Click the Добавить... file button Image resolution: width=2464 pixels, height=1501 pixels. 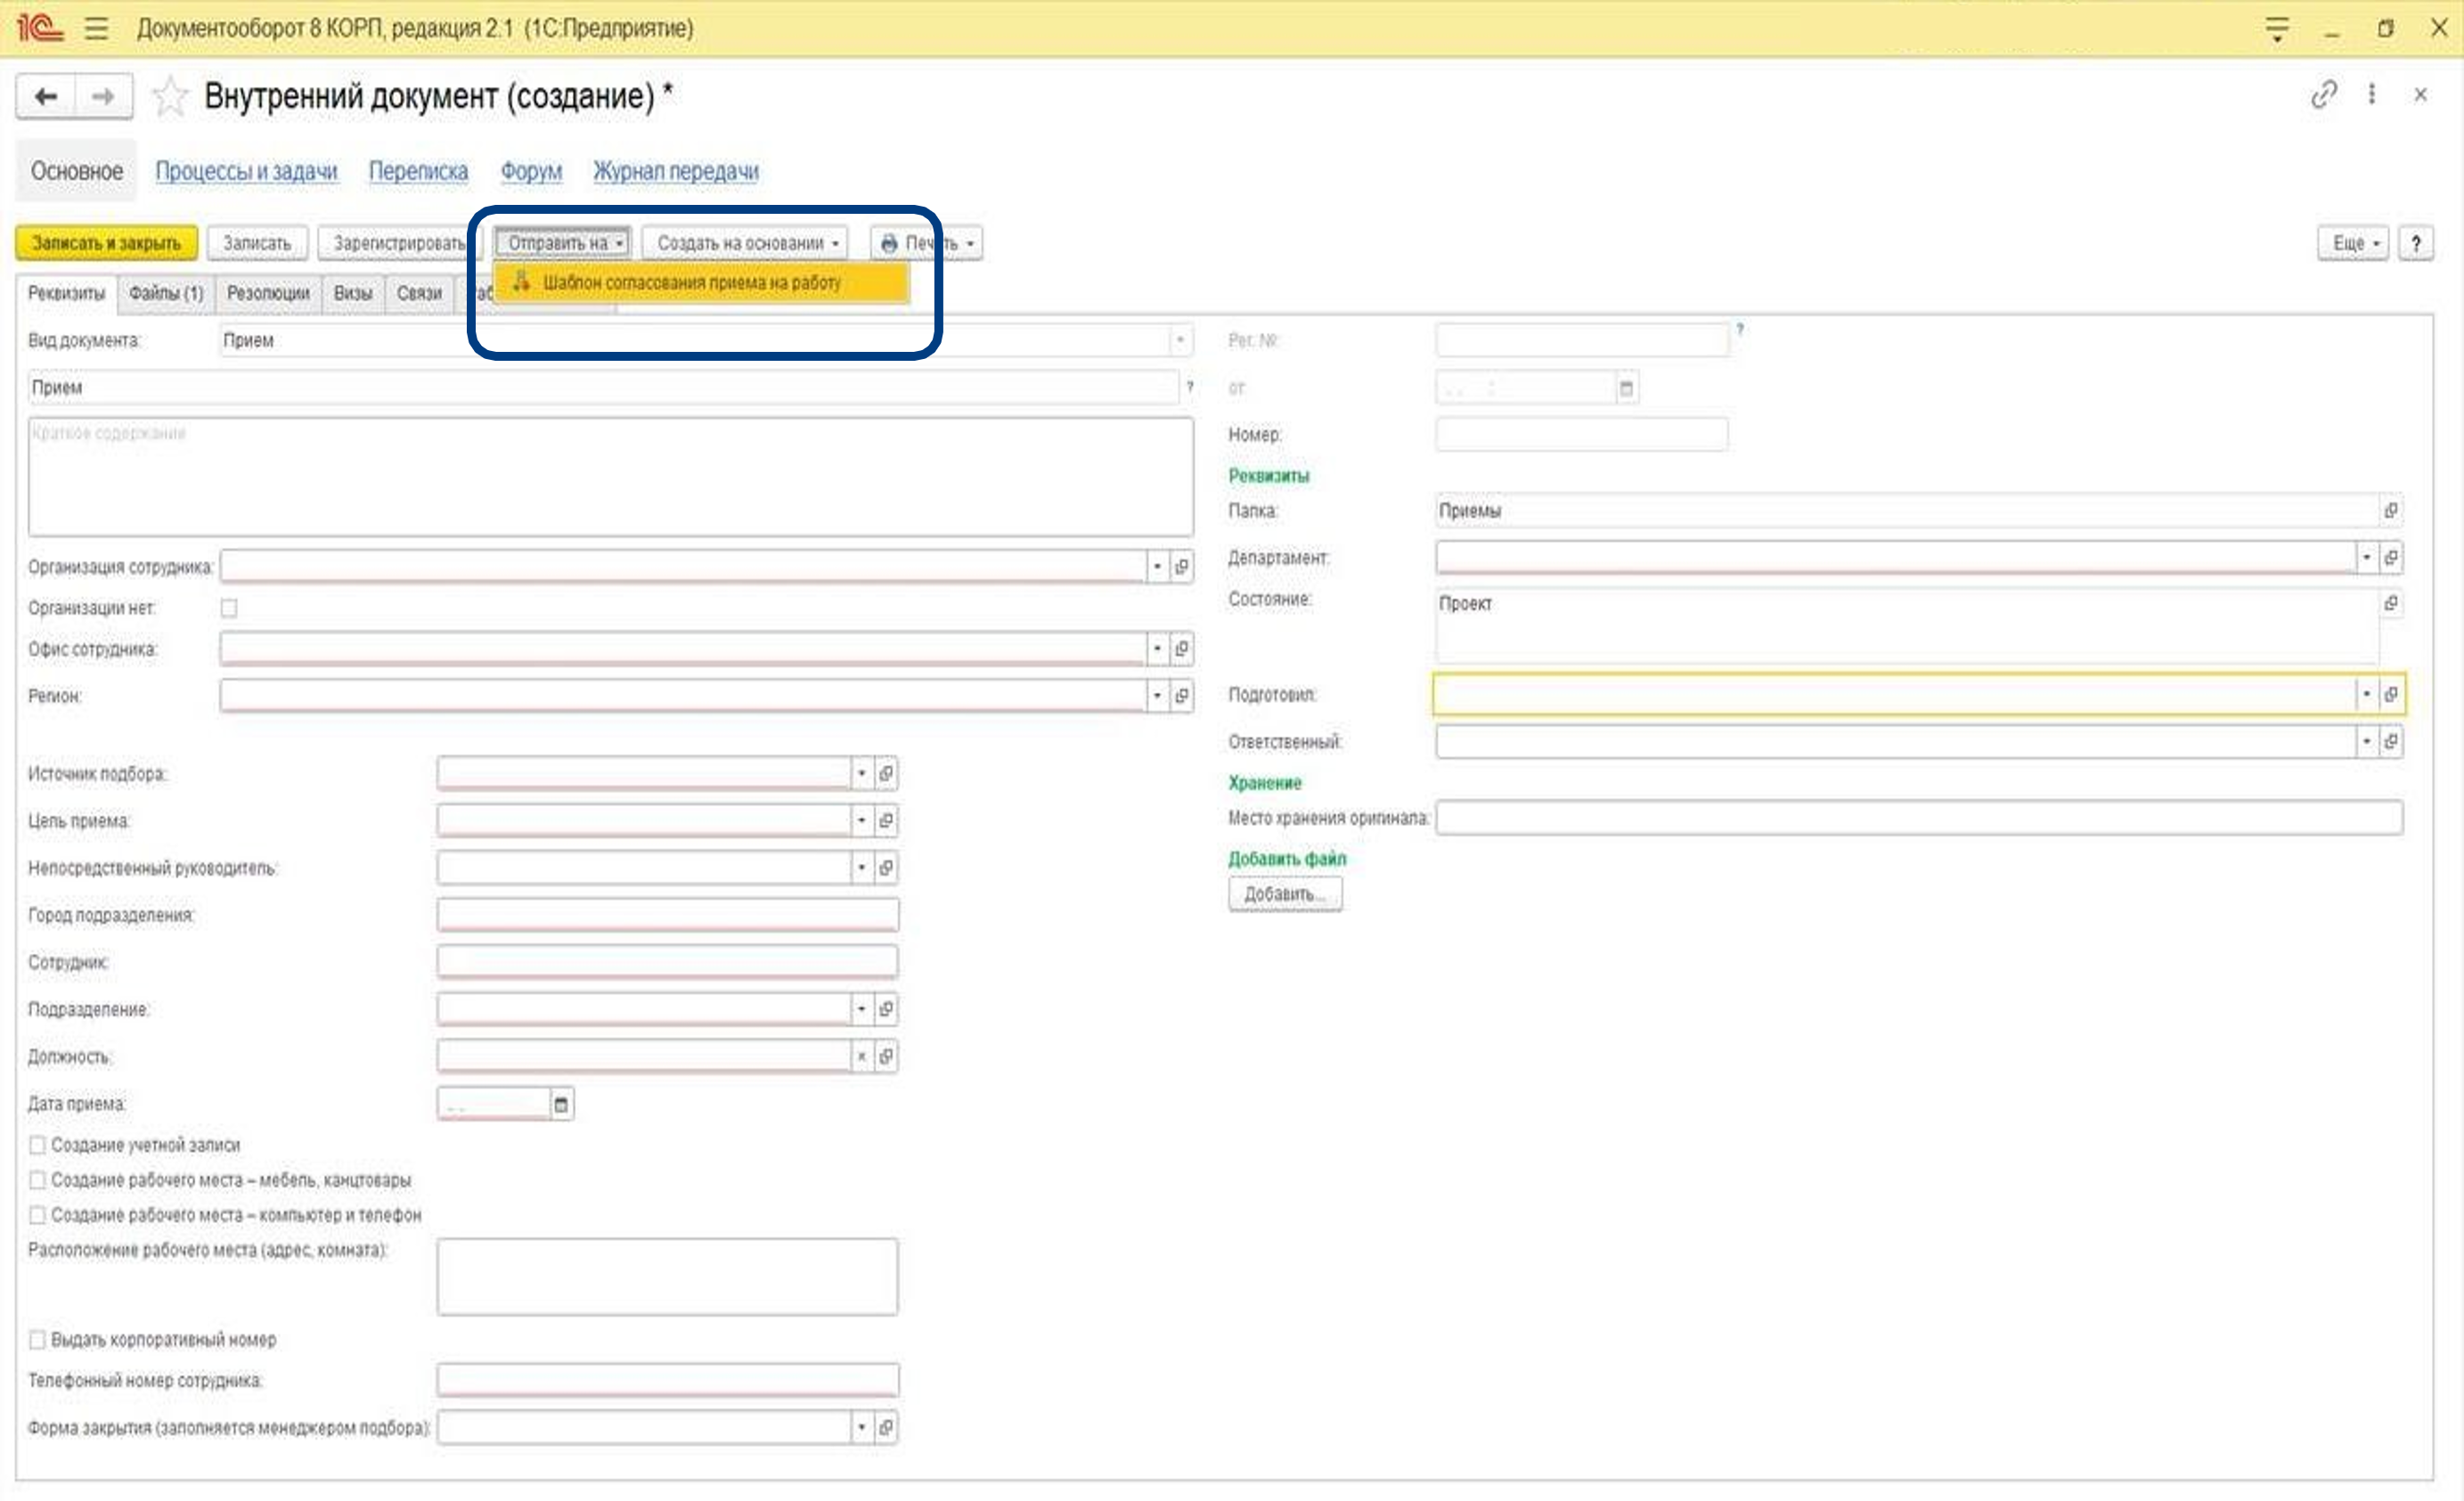(x=1285, y=894)
